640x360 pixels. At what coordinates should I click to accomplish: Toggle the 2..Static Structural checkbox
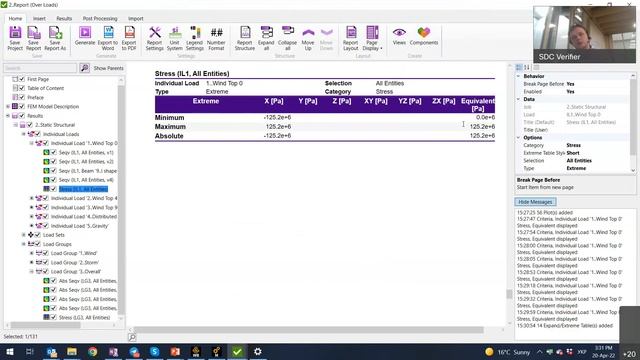(x=30, y=124)
